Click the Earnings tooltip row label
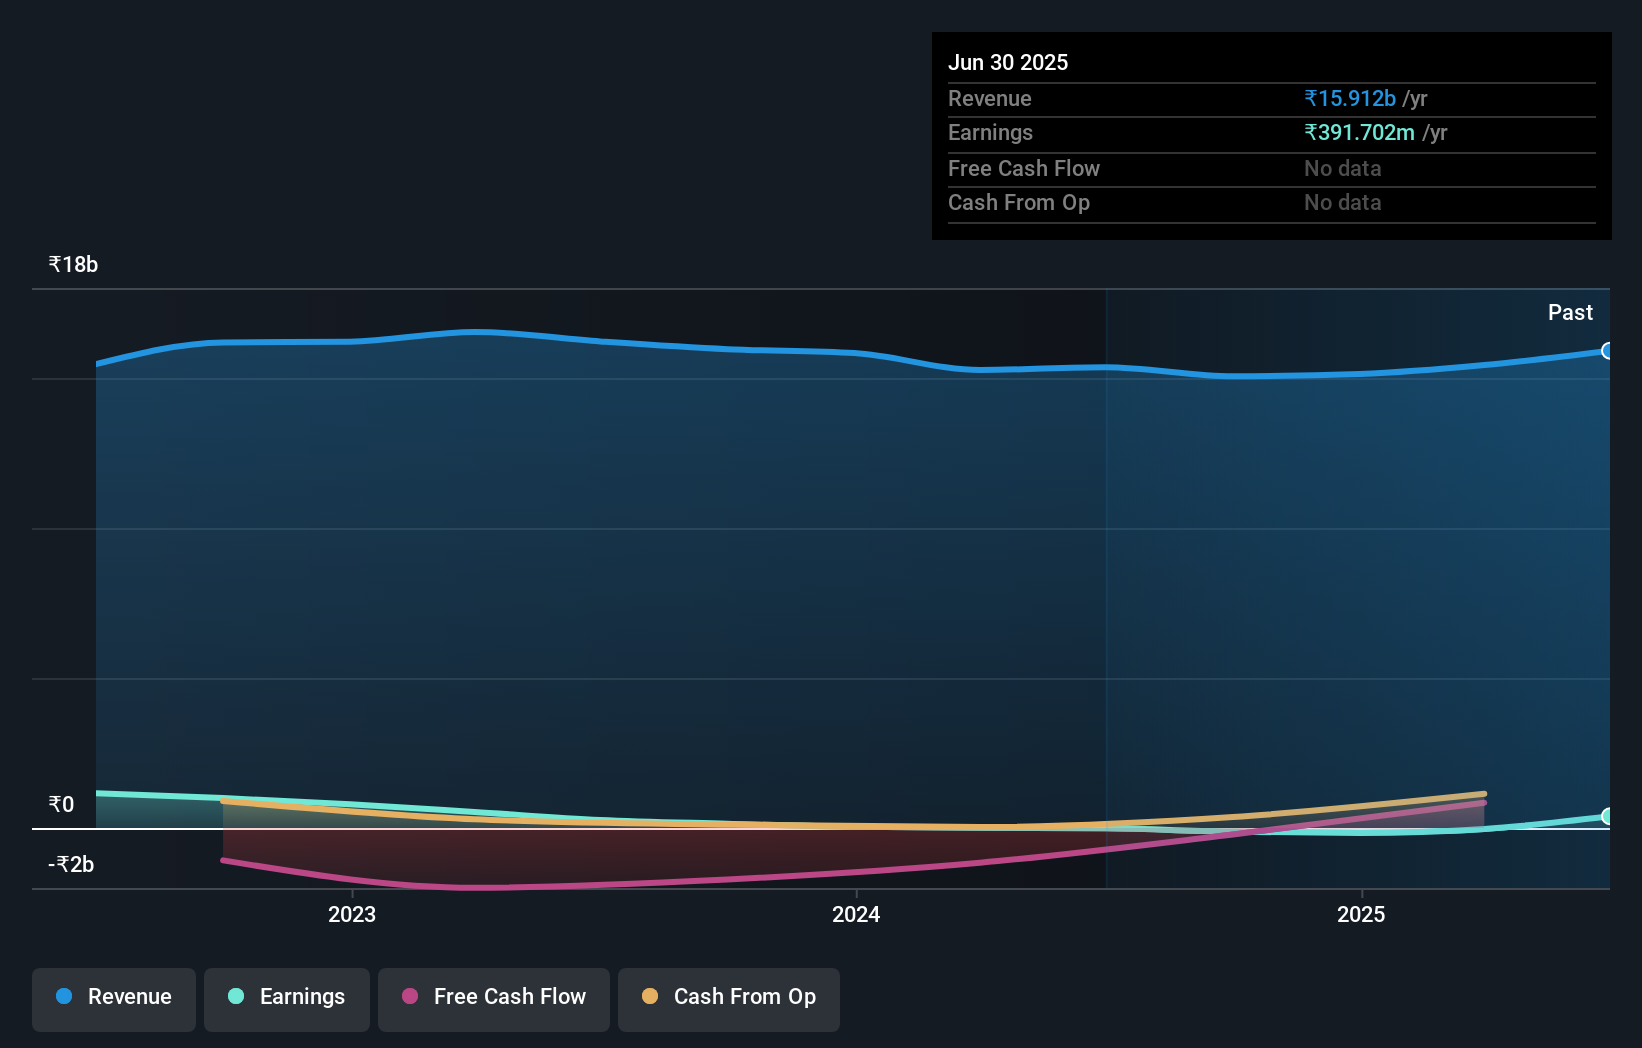This screenshot has width=1642, height=1048. click(x=990, y=132)
